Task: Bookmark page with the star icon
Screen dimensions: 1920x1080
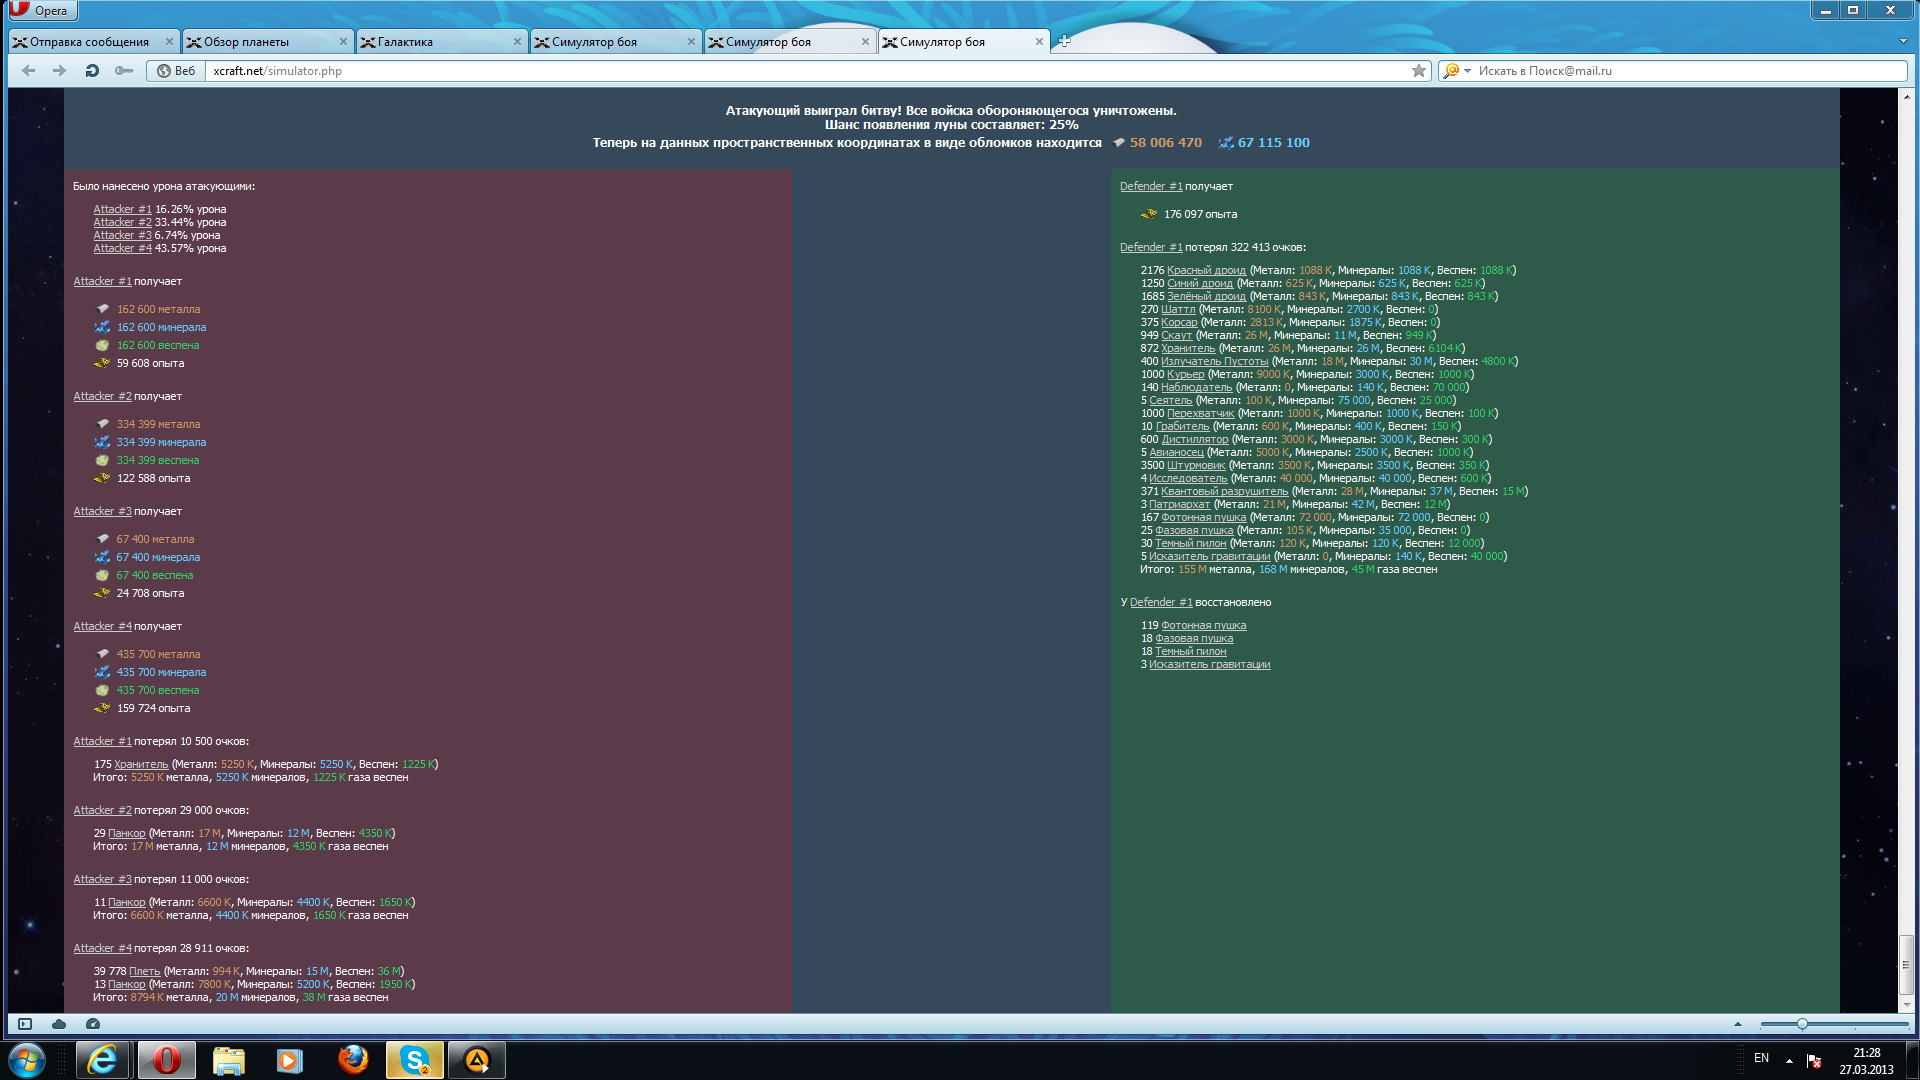Action: click(1418, 71)
